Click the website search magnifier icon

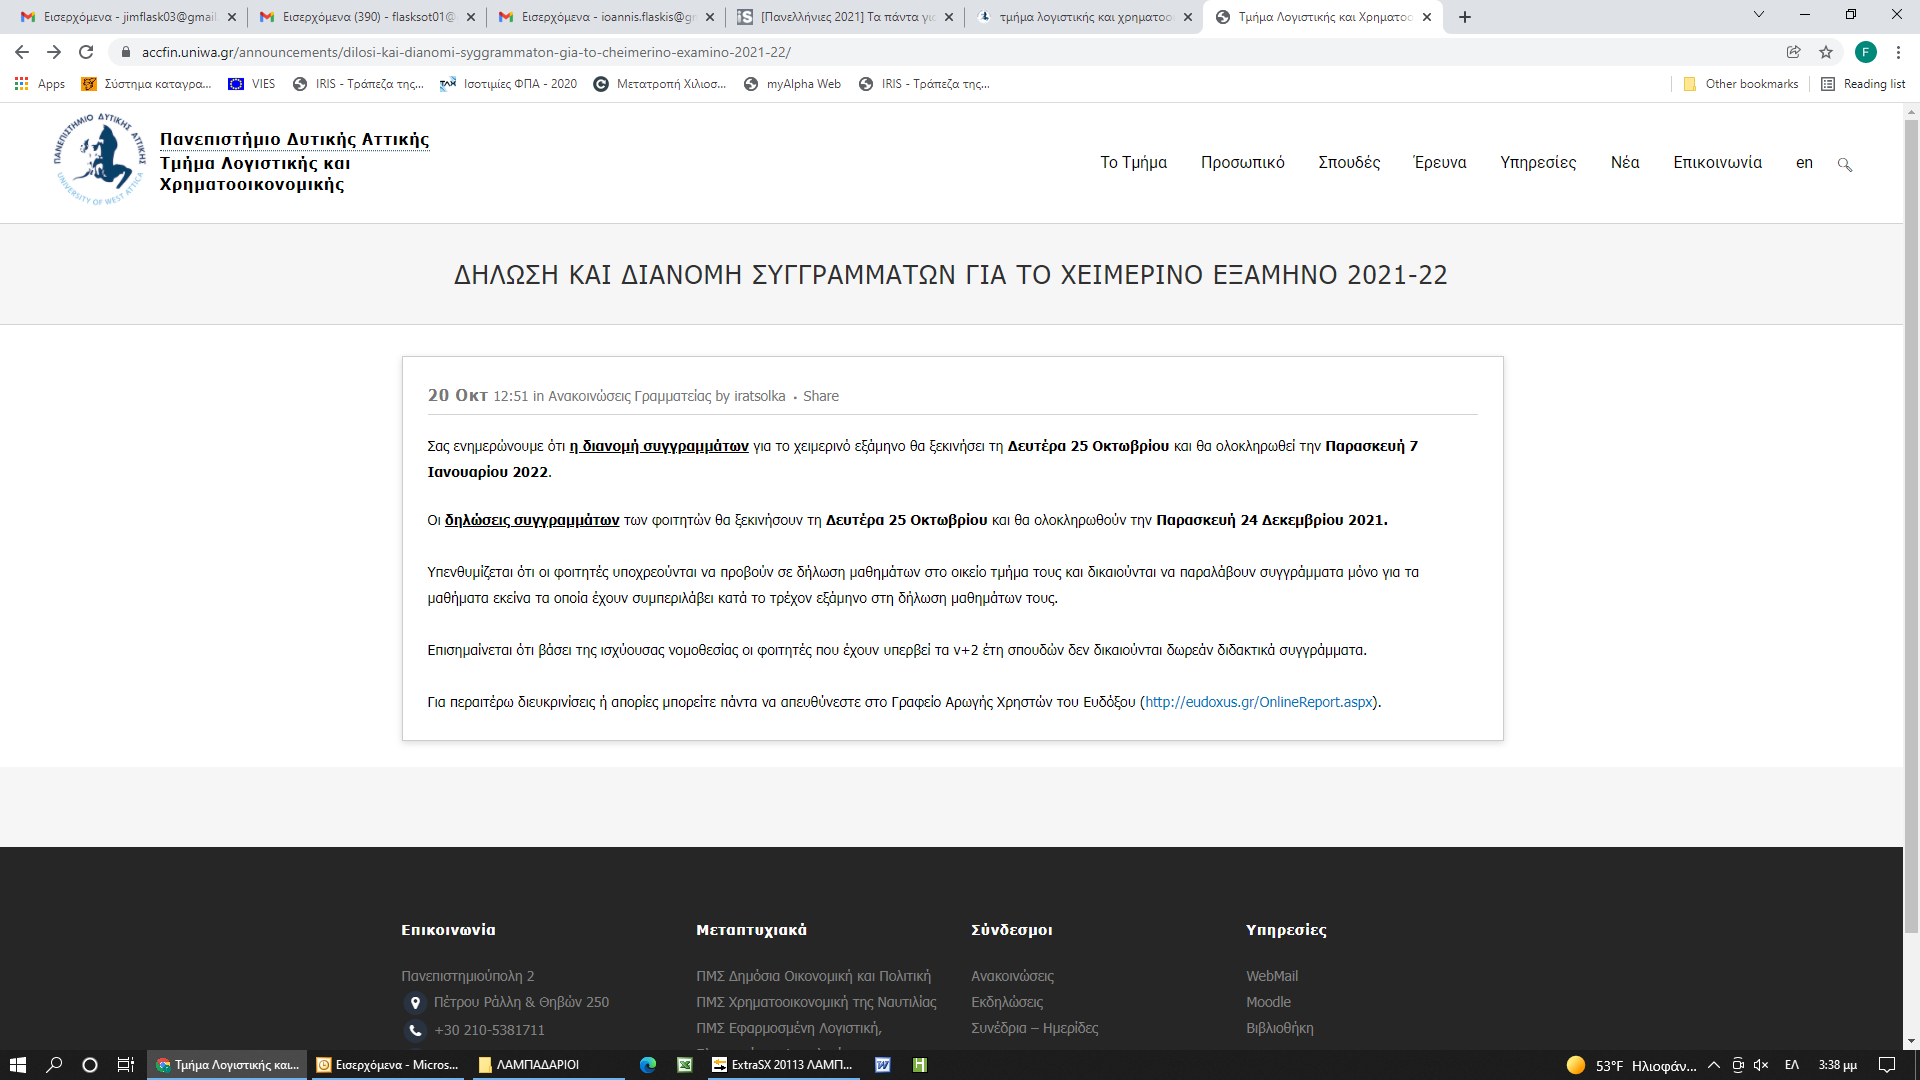point(1844,164)
